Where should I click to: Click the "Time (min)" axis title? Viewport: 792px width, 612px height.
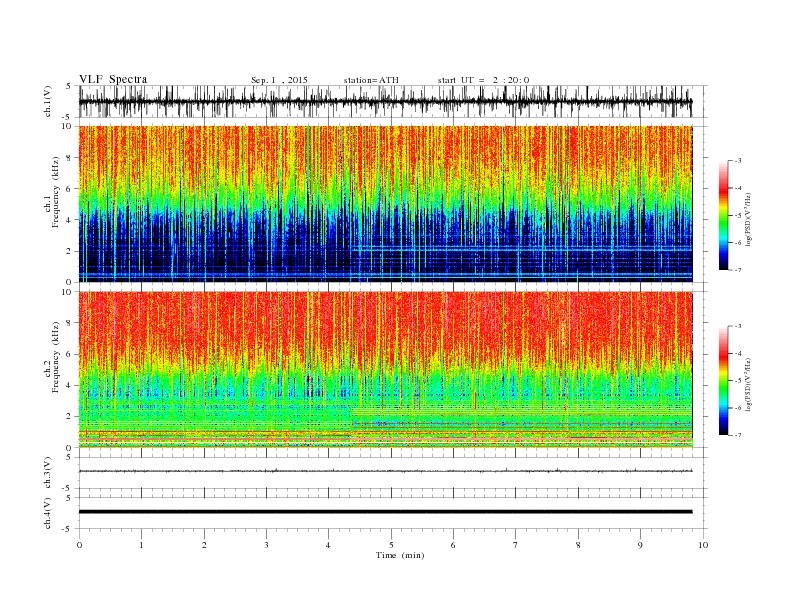point(400,555)
